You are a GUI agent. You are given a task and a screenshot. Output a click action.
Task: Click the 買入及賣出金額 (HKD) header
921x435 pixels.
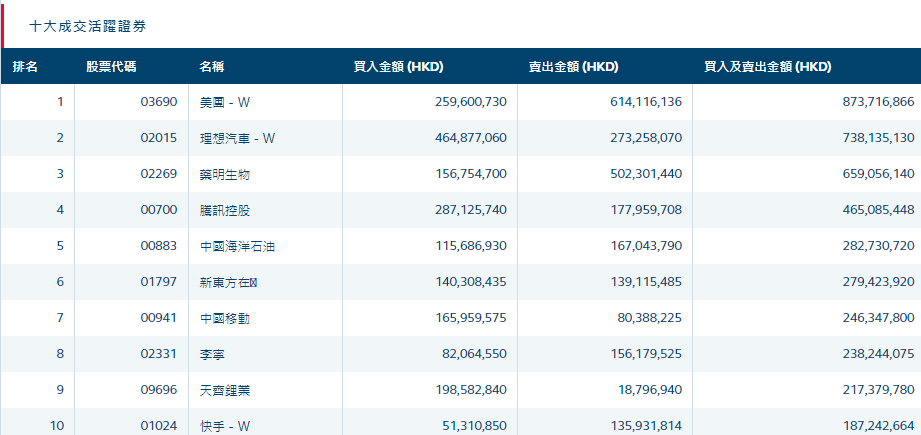point(768,67)
